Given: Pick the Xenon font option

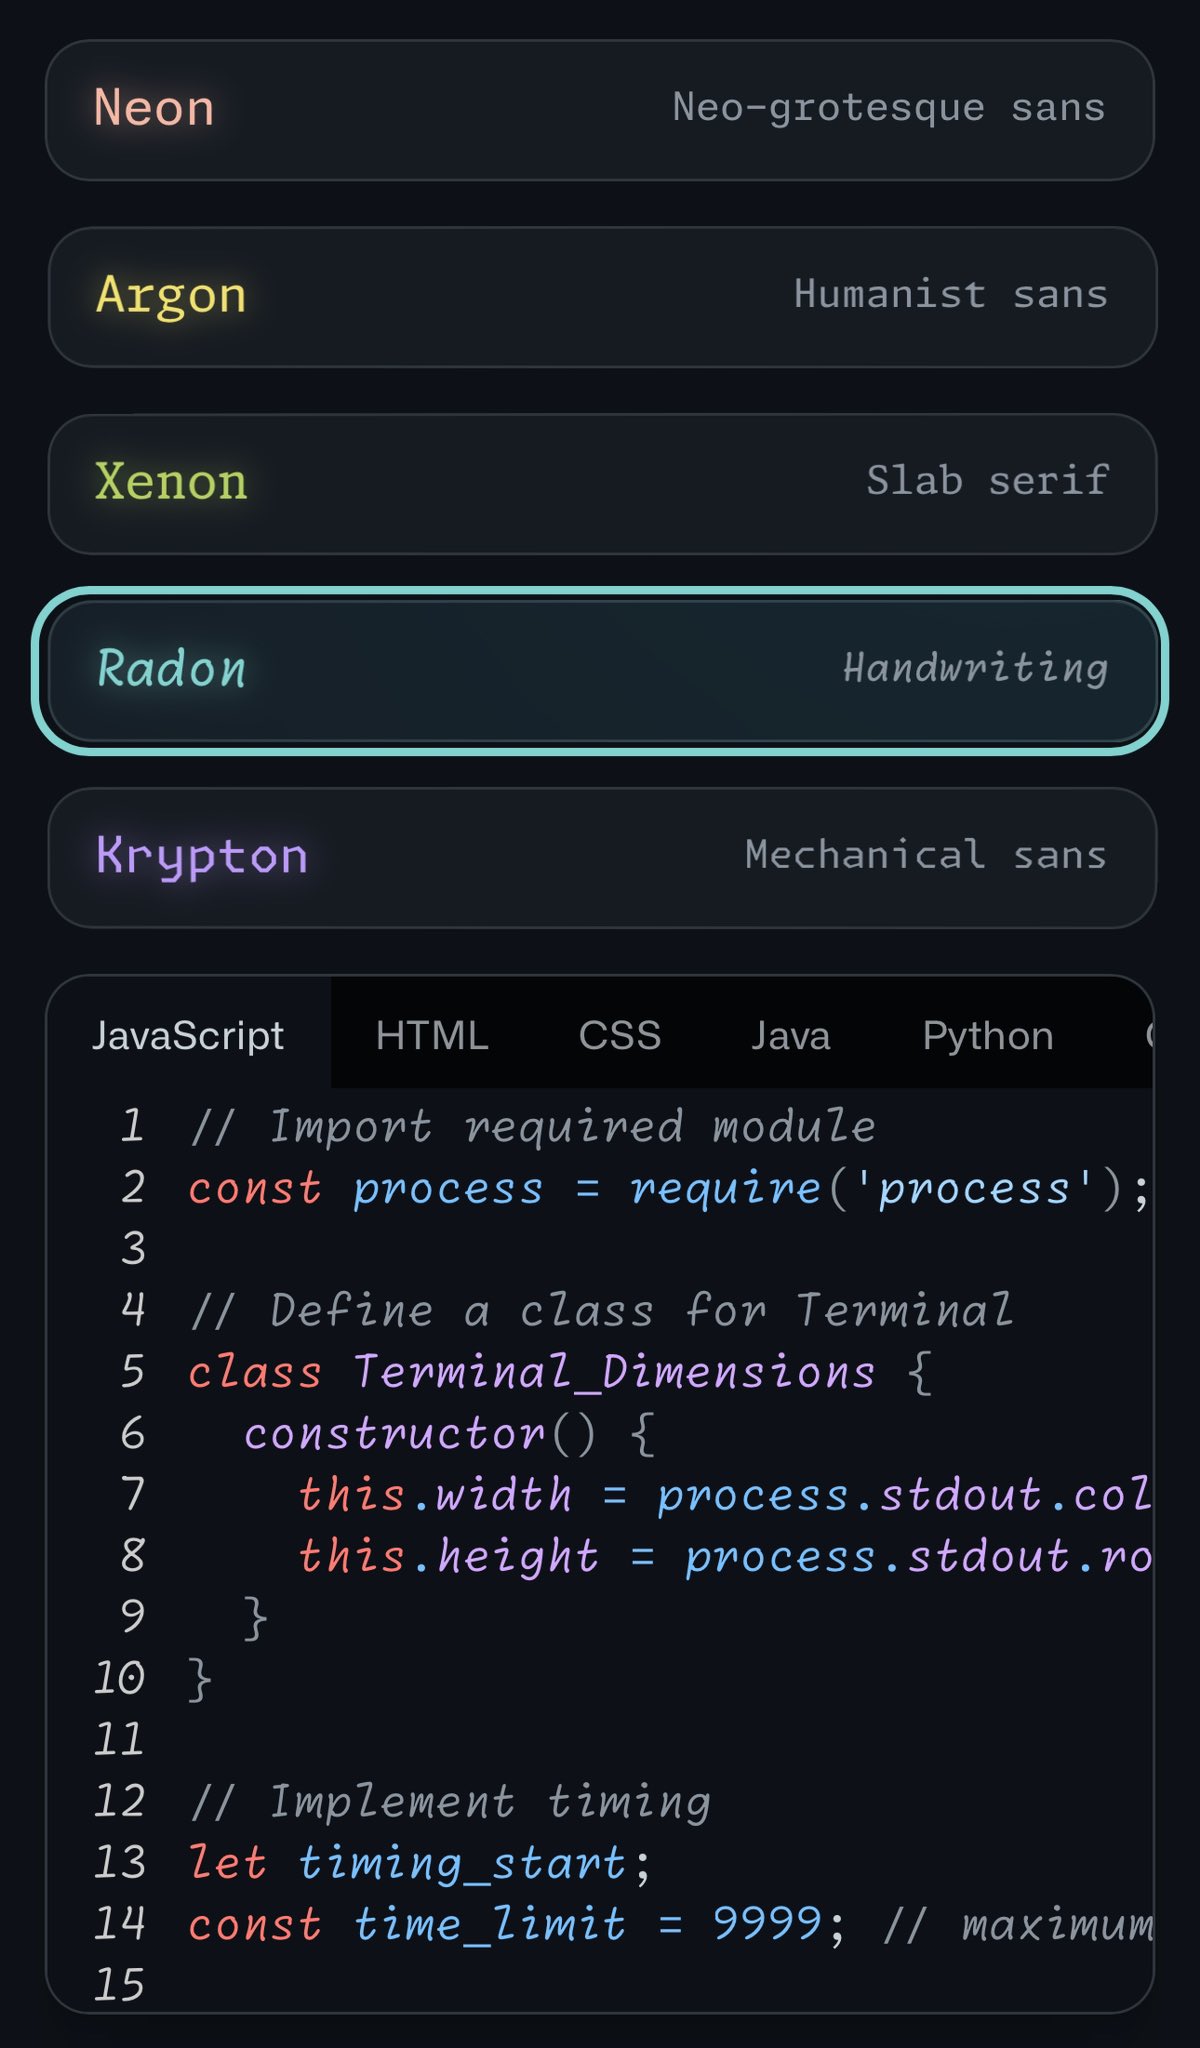Looking at the screenshot, I should point(600,484).
